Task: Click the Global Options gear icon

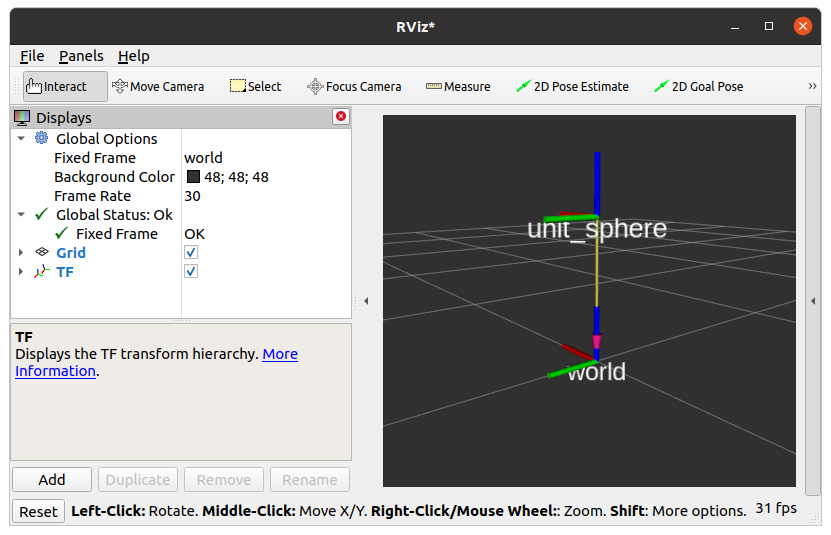Action: click(x=41, y=138)
